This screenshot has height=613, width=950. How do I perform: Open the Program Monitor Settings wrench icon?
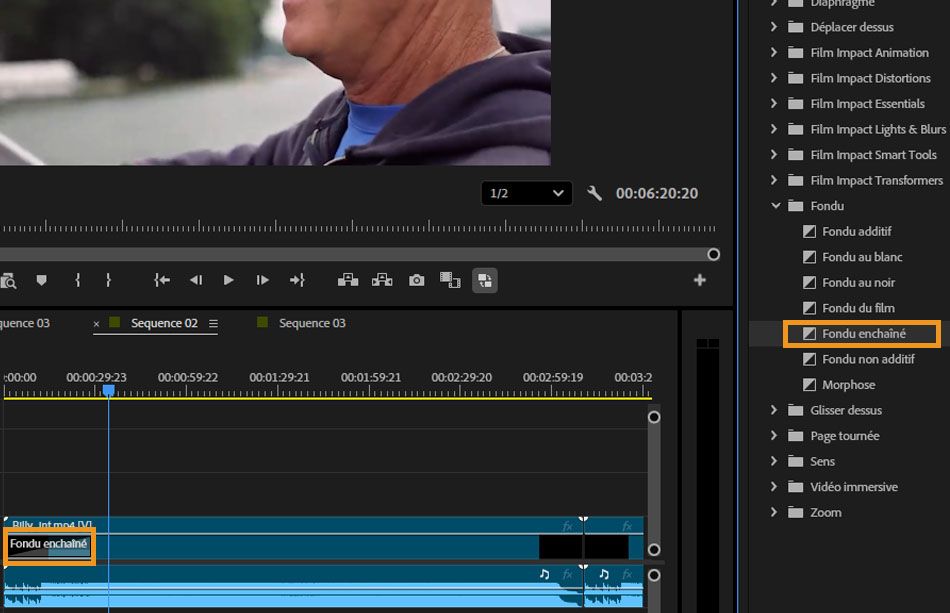595,193
